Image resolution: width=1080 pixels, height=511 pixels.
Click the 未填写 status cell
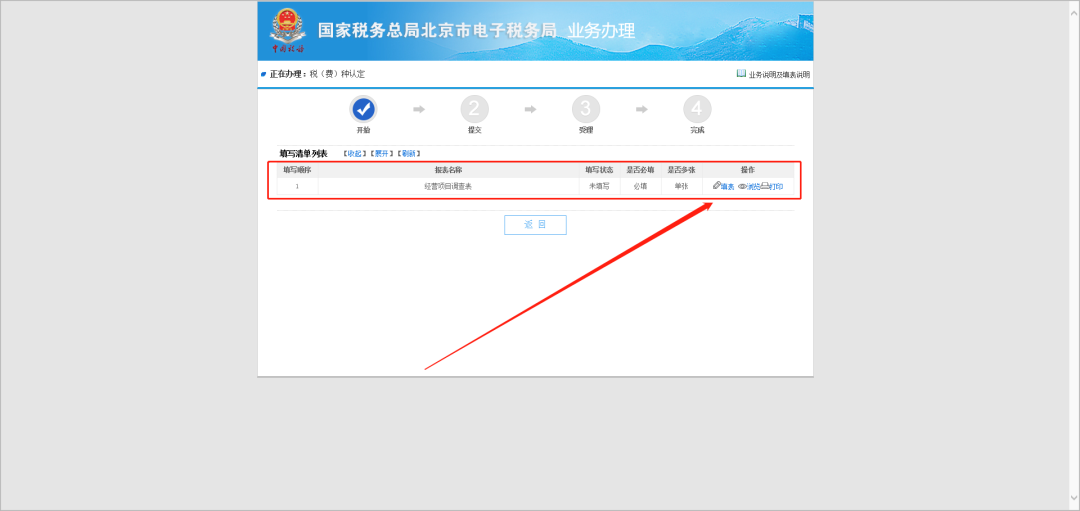click(599, 186)
